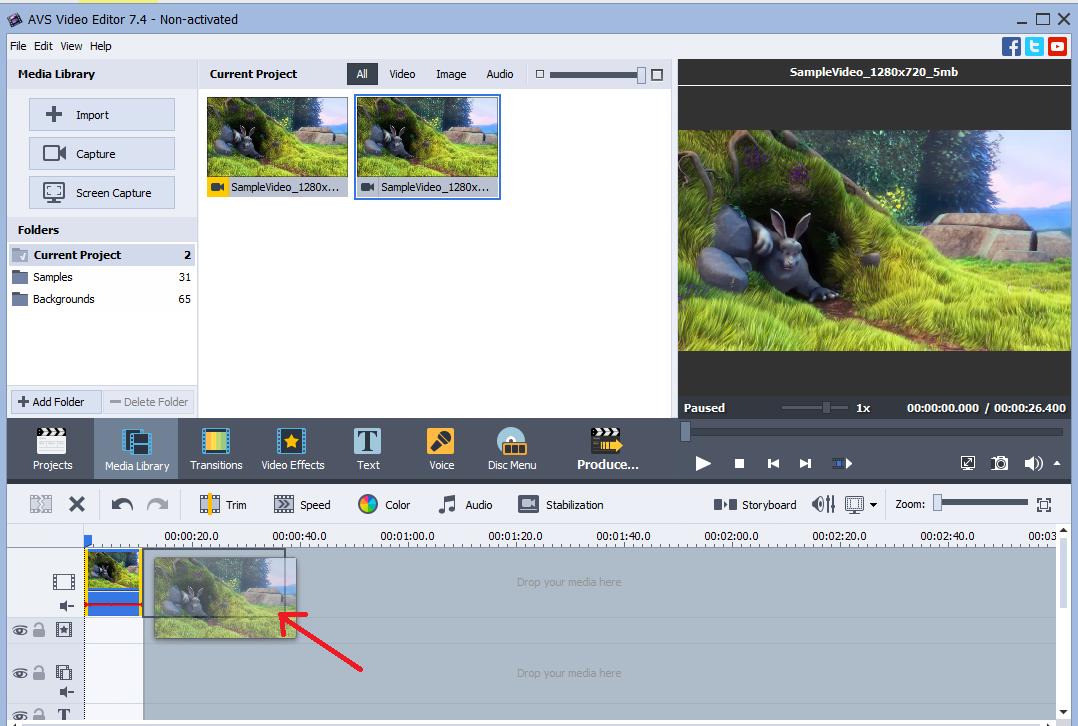
Task: Click the split clip icon in timeline toolbar
Action: click(x=41, y=505)
